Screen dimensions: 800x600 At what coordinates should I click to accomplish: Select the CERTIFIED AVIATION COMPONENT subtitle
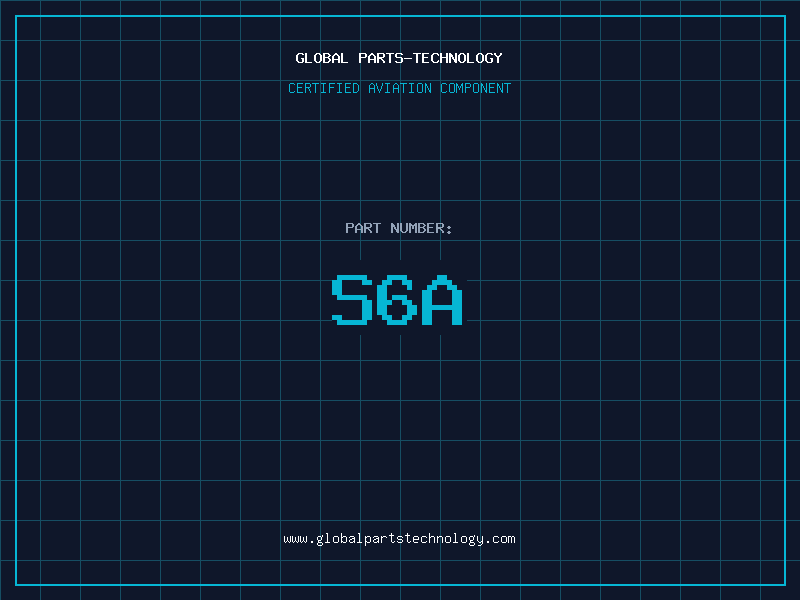(399, 88)
